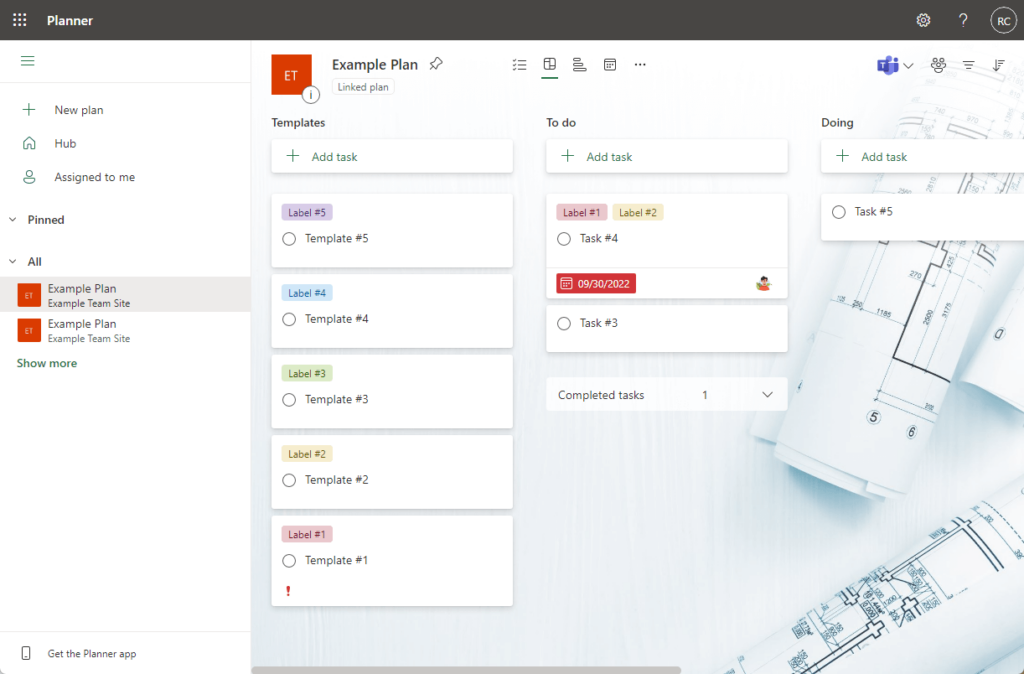1024x674 pixels.
Task: Open the plan Members icon
Action: coord(938,65)
